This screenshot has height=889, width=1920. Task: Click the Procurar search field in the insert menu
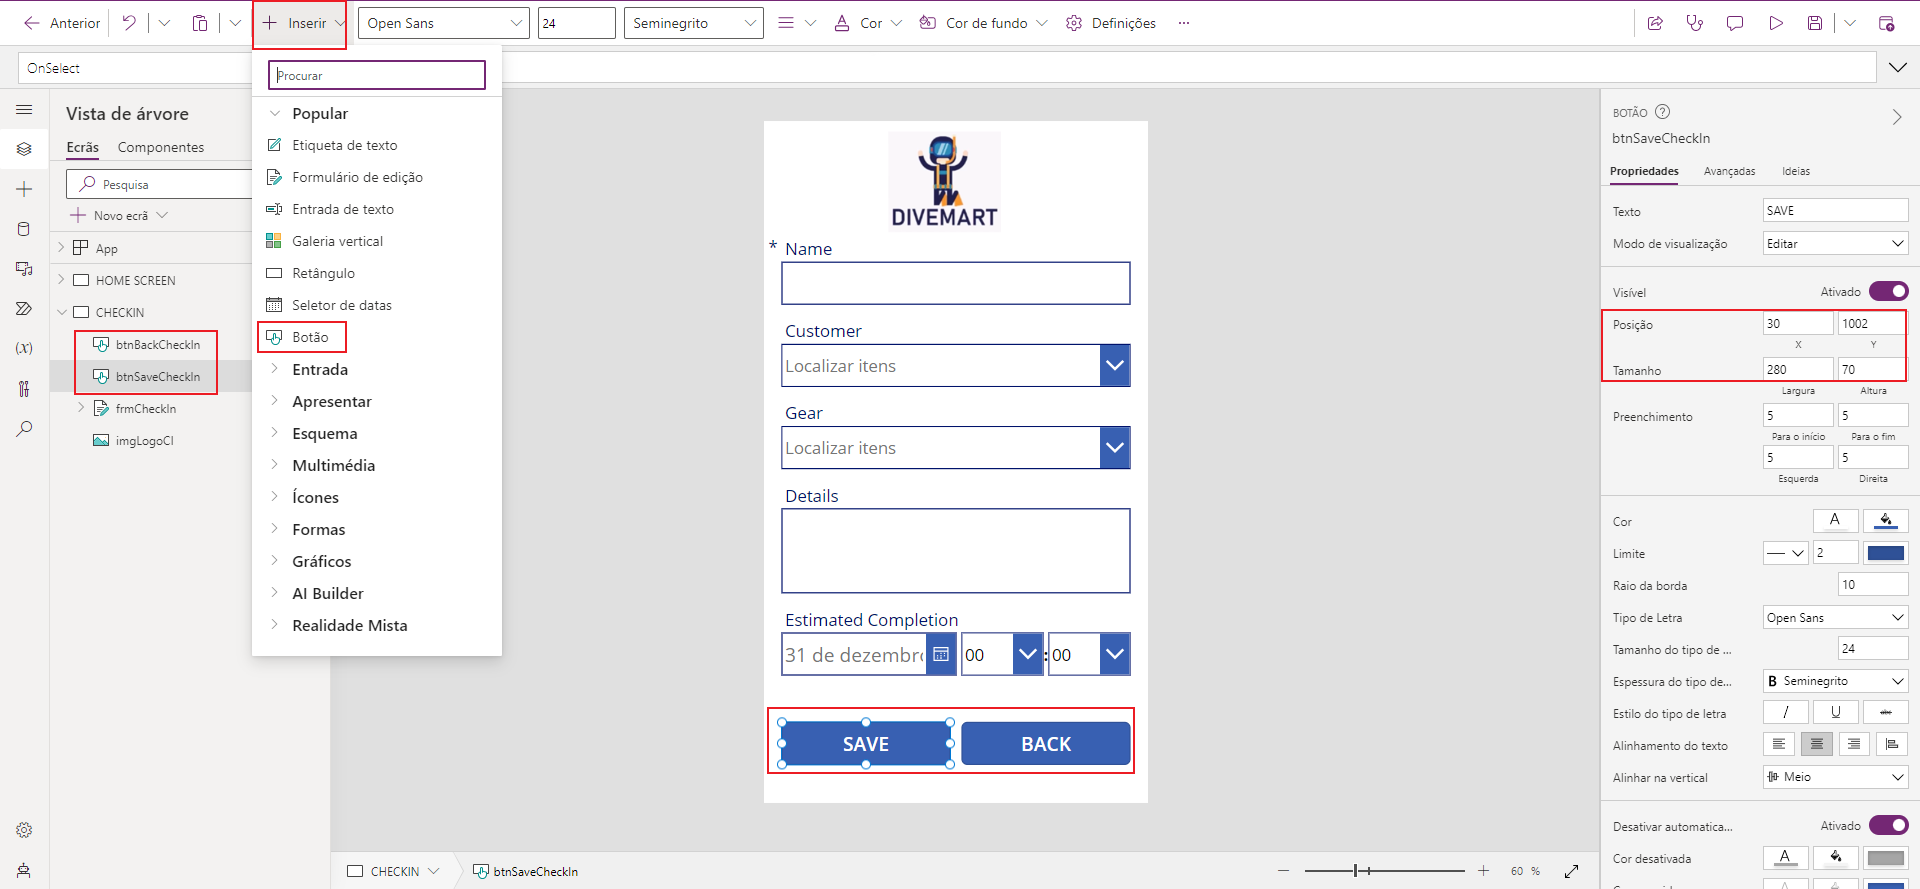(x=377, y=75)
